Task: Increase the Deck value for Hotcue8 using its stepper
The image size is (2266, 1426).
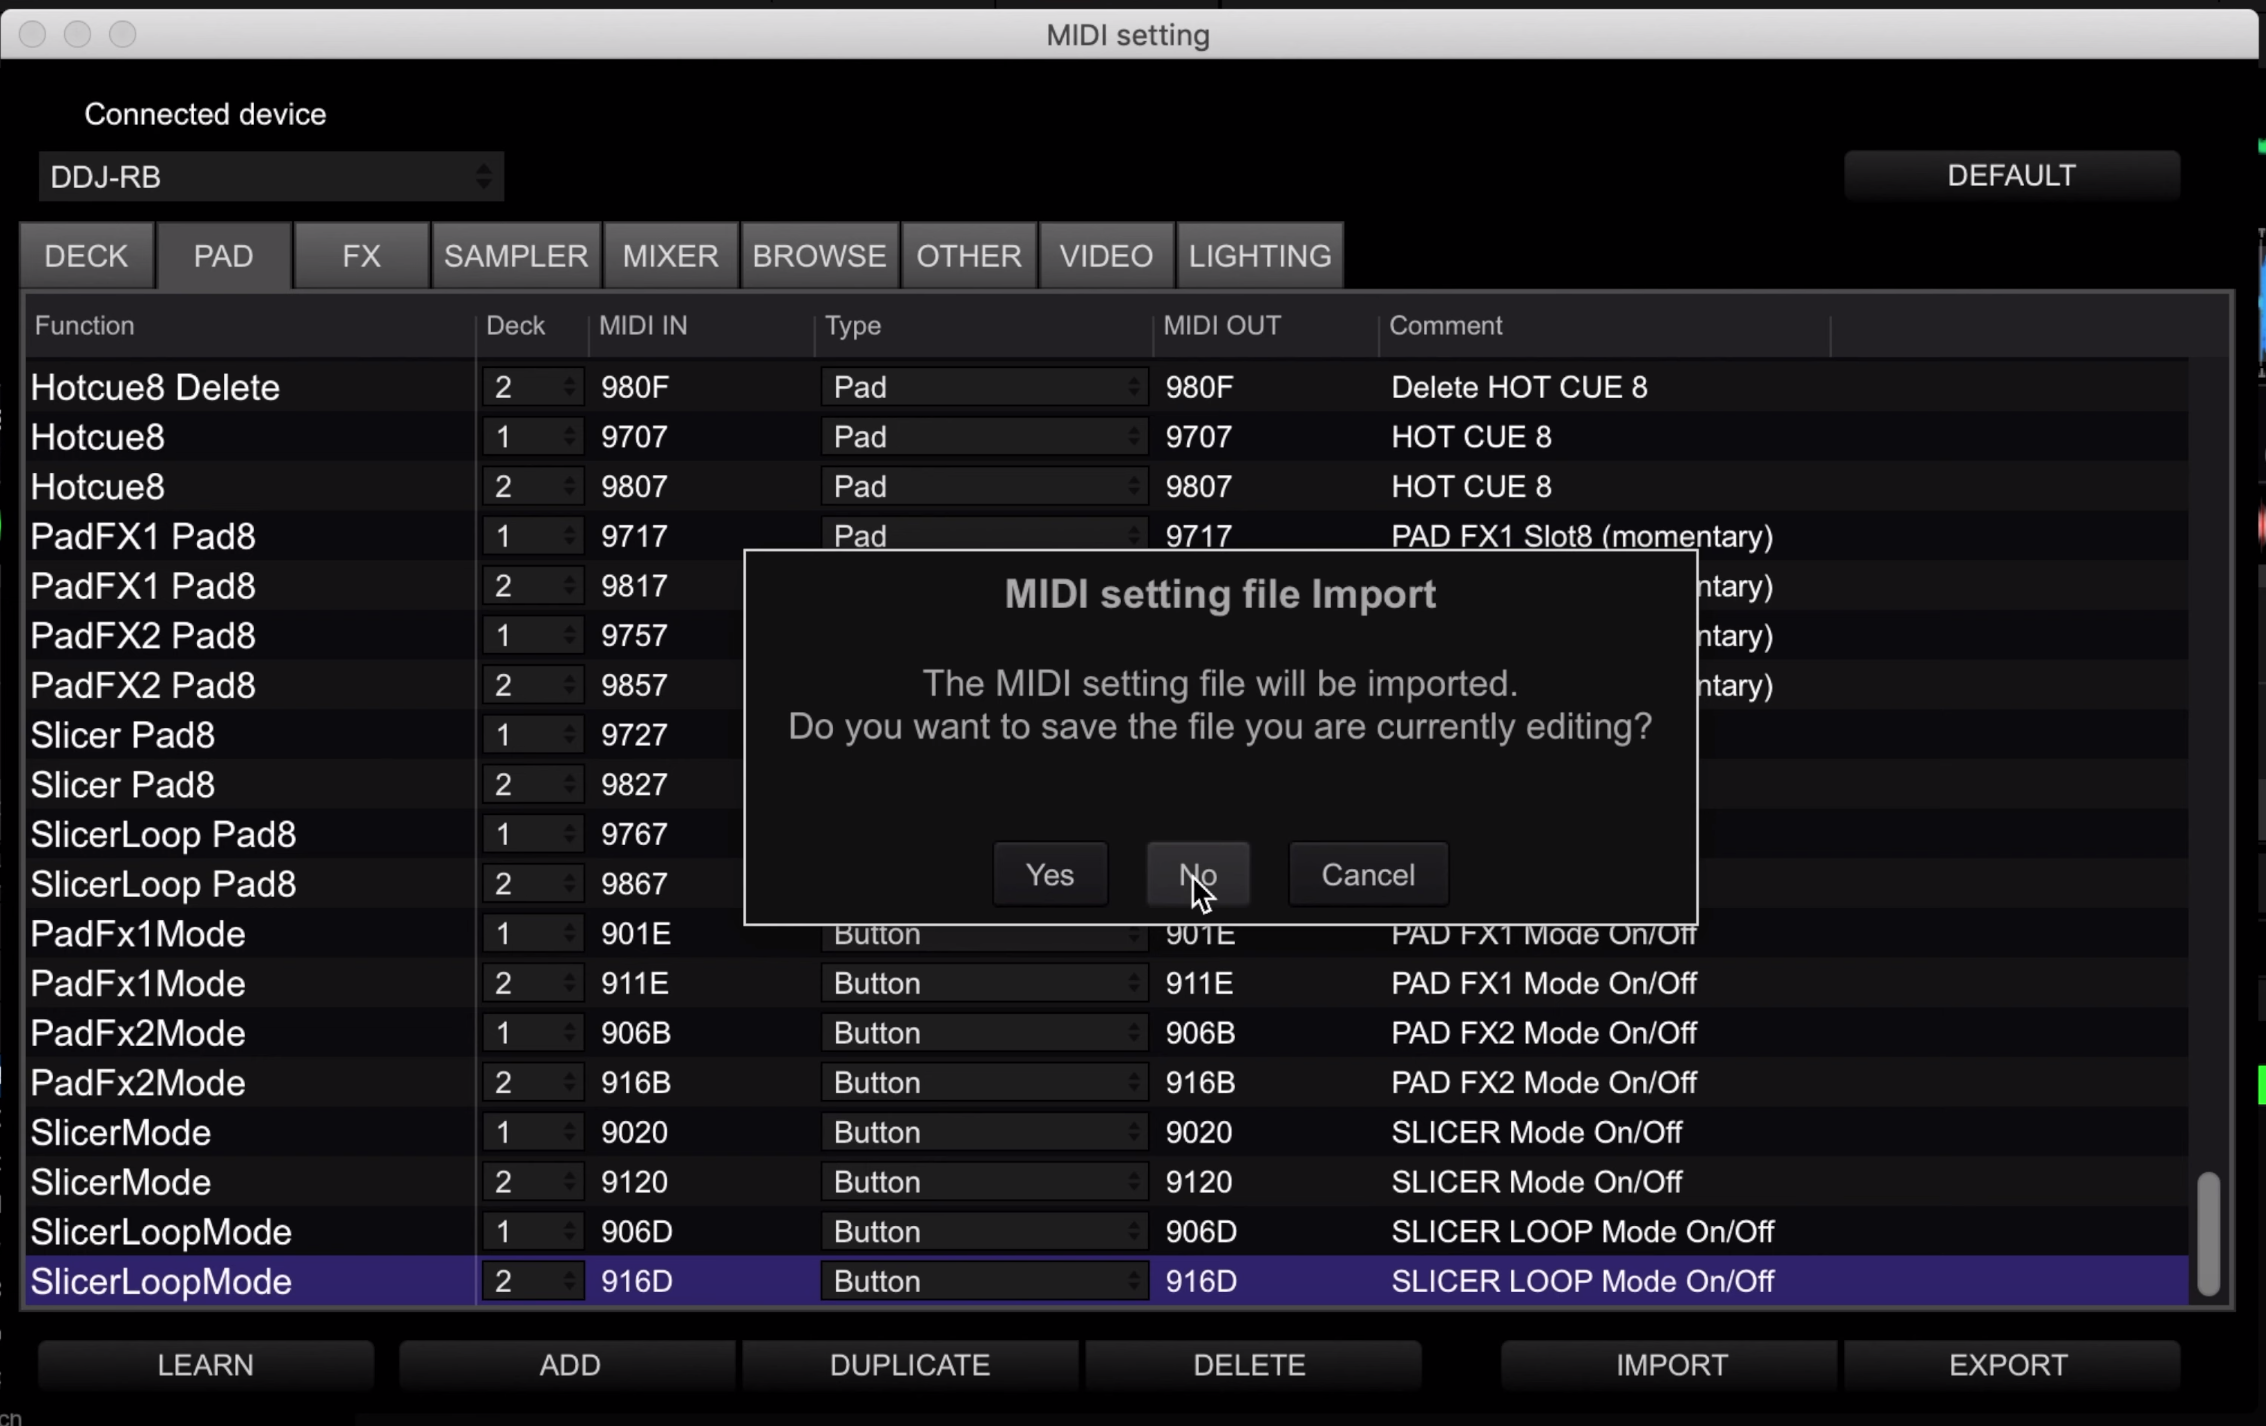Action: coord(568,430)
